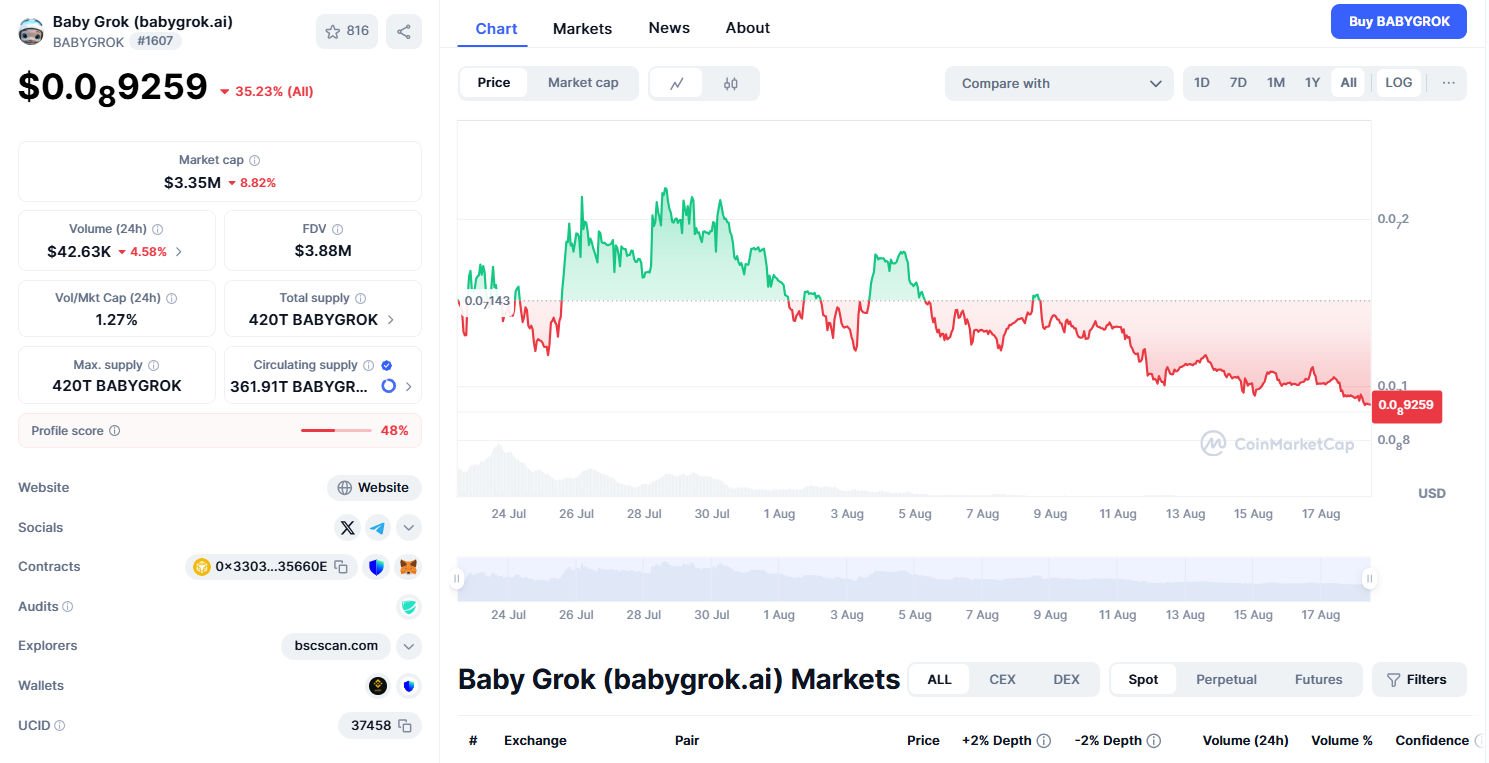Expand more explorers chevron
The width and height of the screenshot is (1489, 763).
tap(409, 646)
